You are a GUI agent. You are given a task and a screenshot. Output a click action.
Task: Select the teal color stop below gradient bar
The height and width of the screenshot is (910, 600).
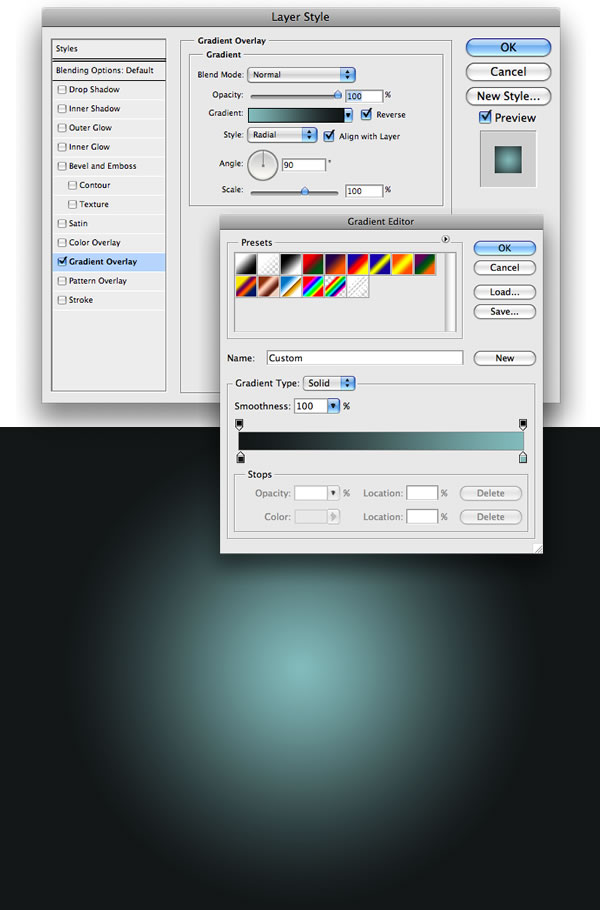point(523,458)
